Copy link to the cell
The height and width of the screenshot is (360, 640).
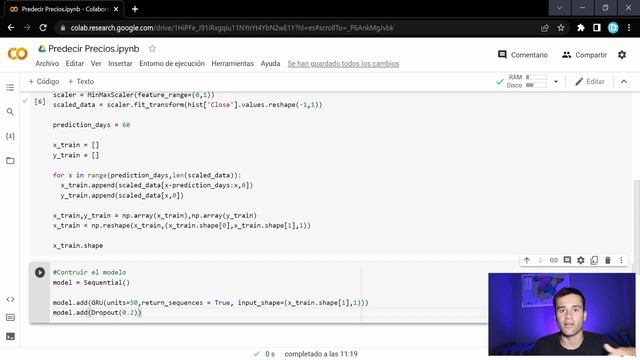point(553,260)
